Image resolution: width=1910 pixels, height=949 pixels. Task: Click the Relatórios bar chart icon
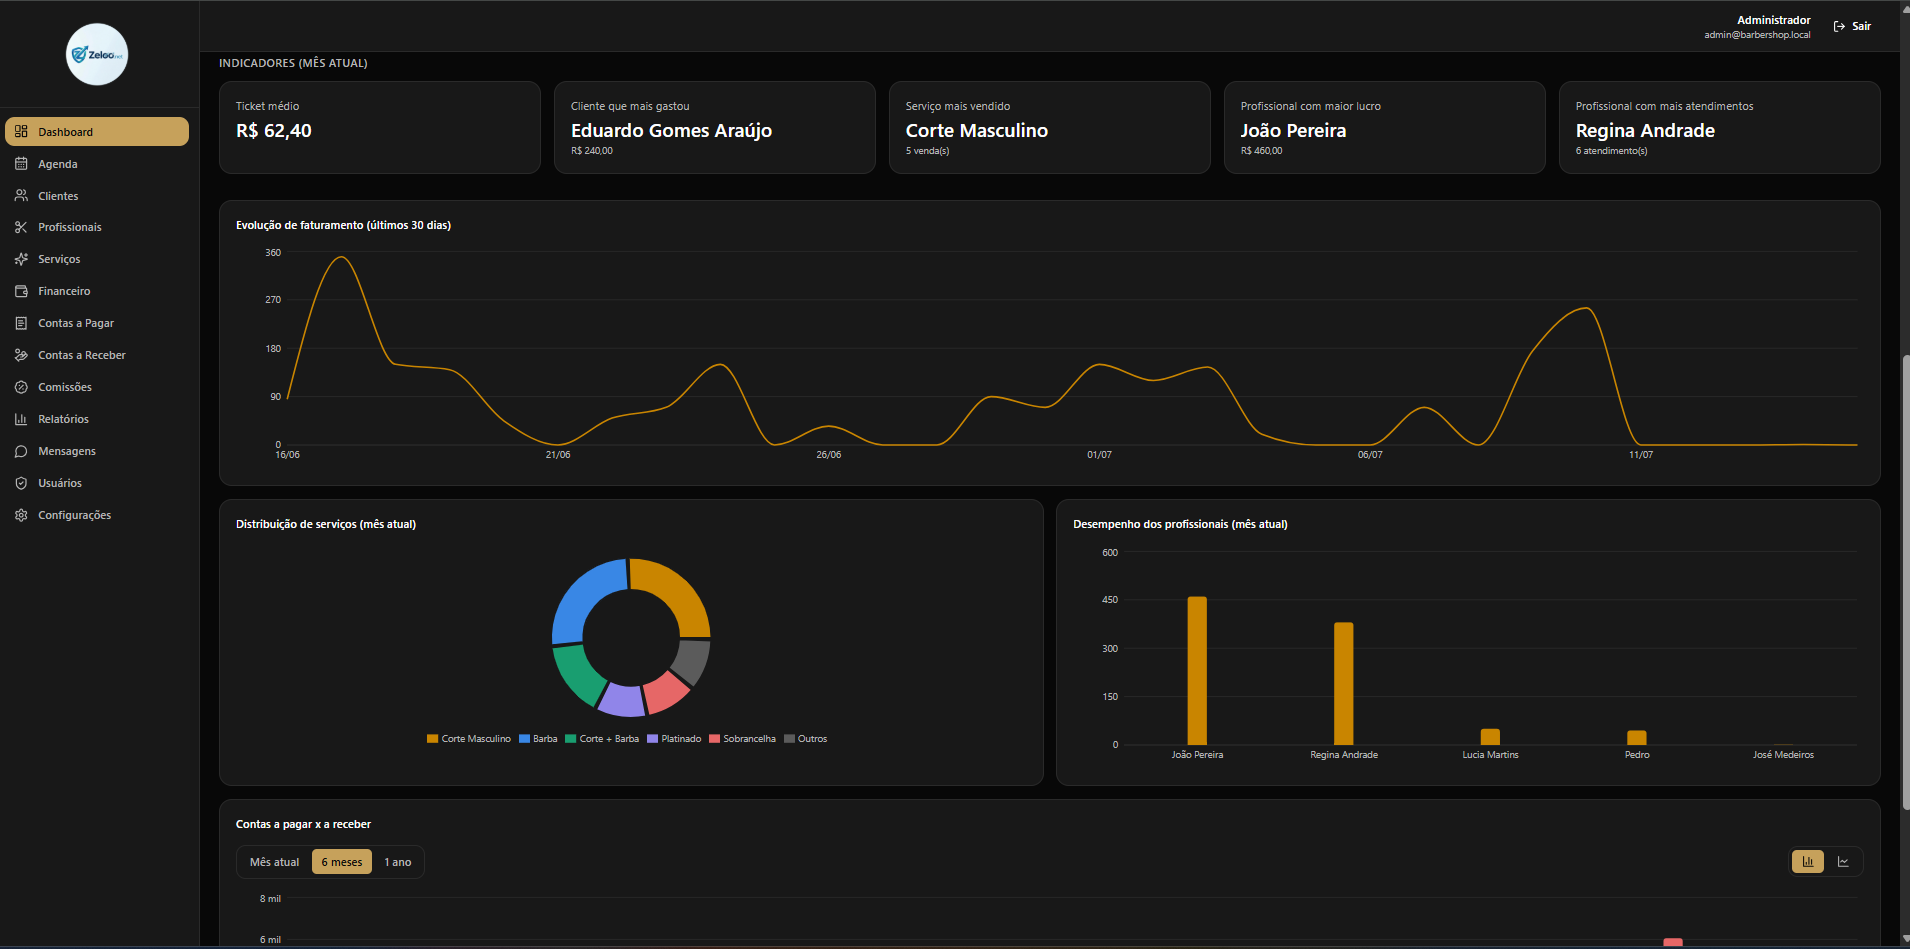click(21, 419)
